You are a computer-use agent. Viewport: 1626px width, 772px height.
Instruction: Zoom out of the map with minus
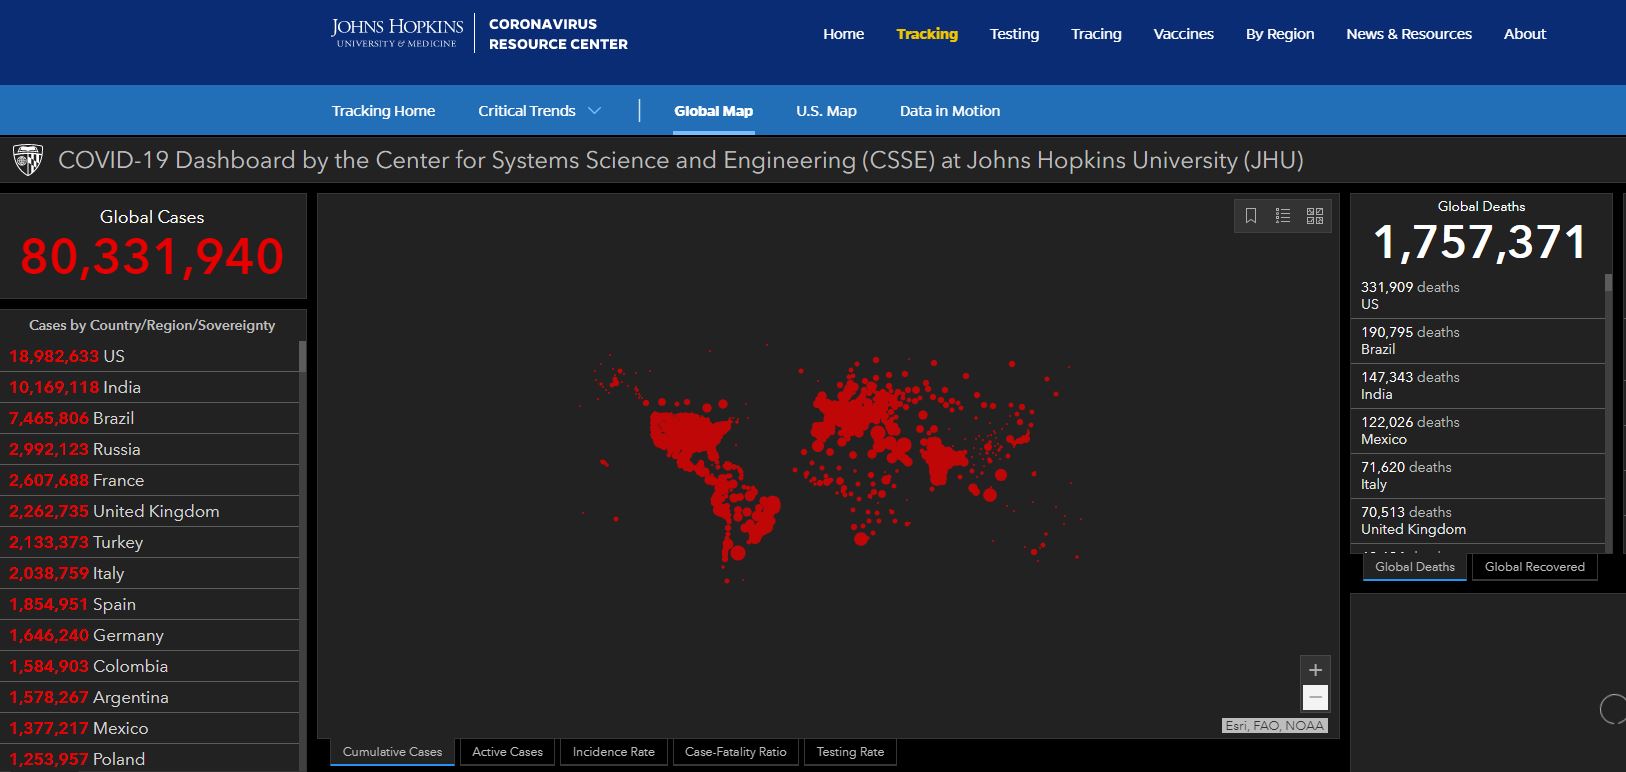point(1315,698)
